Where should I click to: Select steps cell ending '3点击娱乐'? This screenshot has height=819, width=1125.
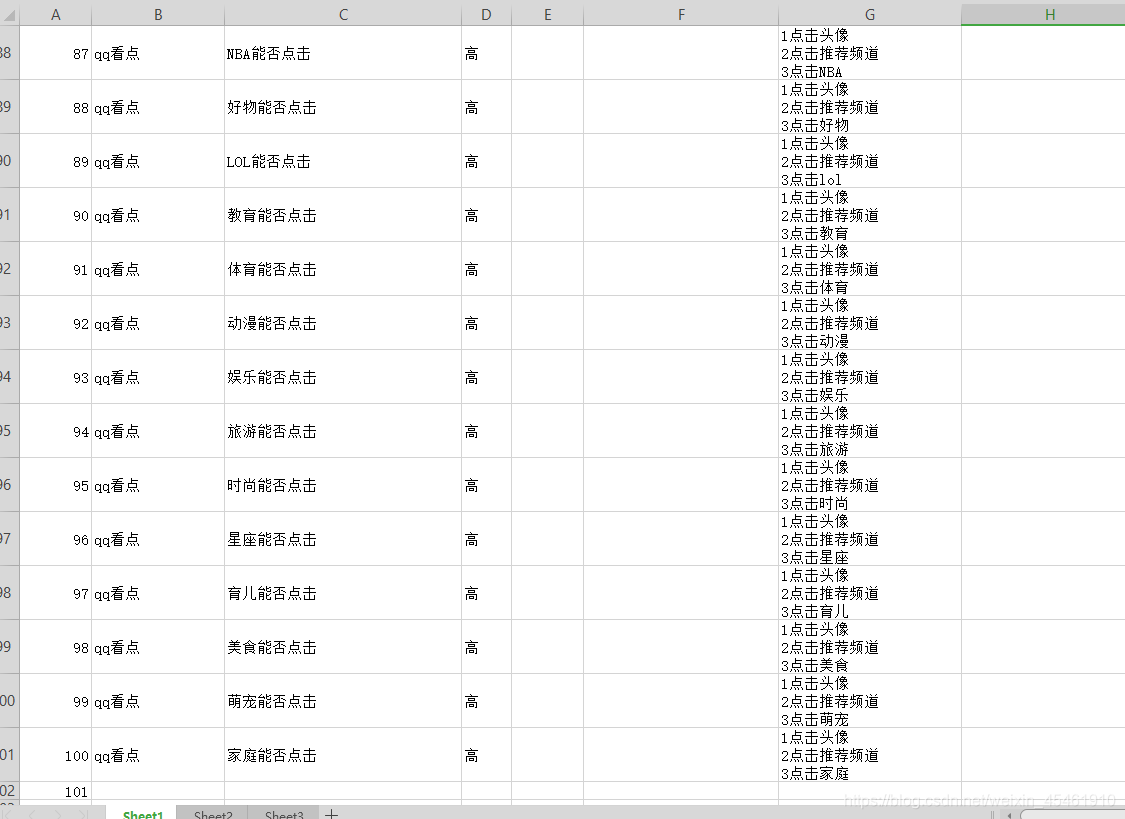pos(870,377)
